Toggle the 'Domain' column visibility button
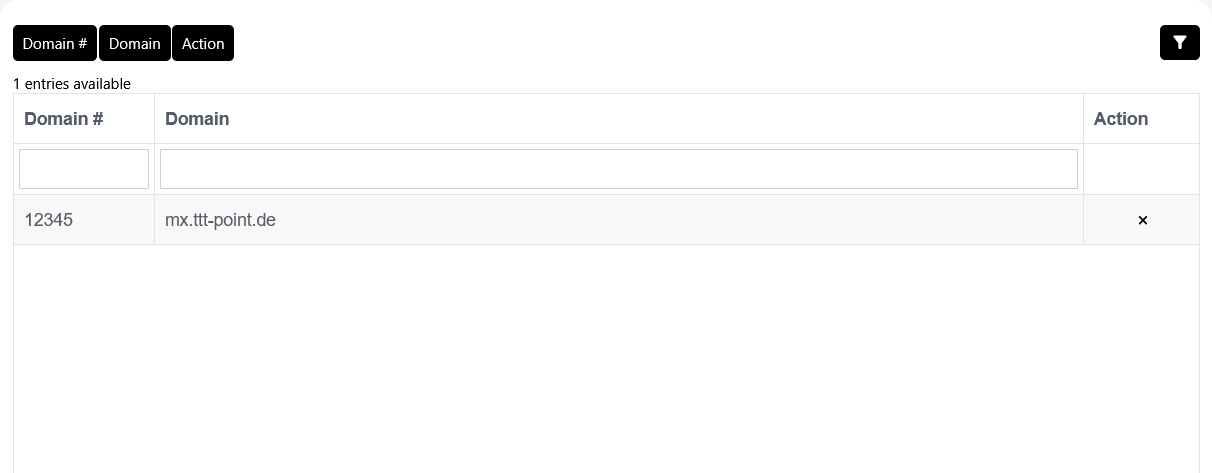This screenshot has height=473, width=1212. click(135, 43)
